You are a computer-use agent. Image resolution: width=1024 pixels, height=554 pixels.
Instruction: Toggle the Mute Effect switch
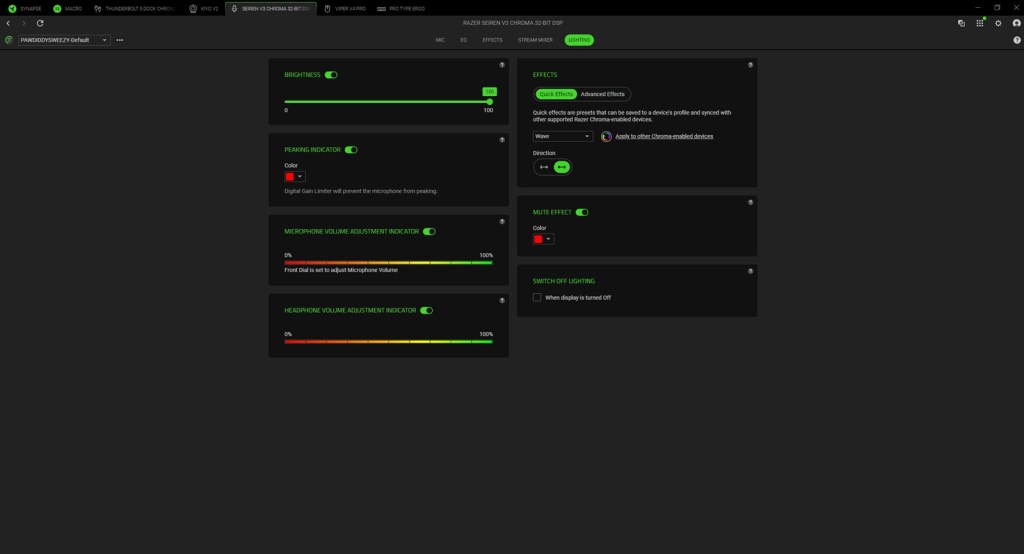(x=582, y=212)
